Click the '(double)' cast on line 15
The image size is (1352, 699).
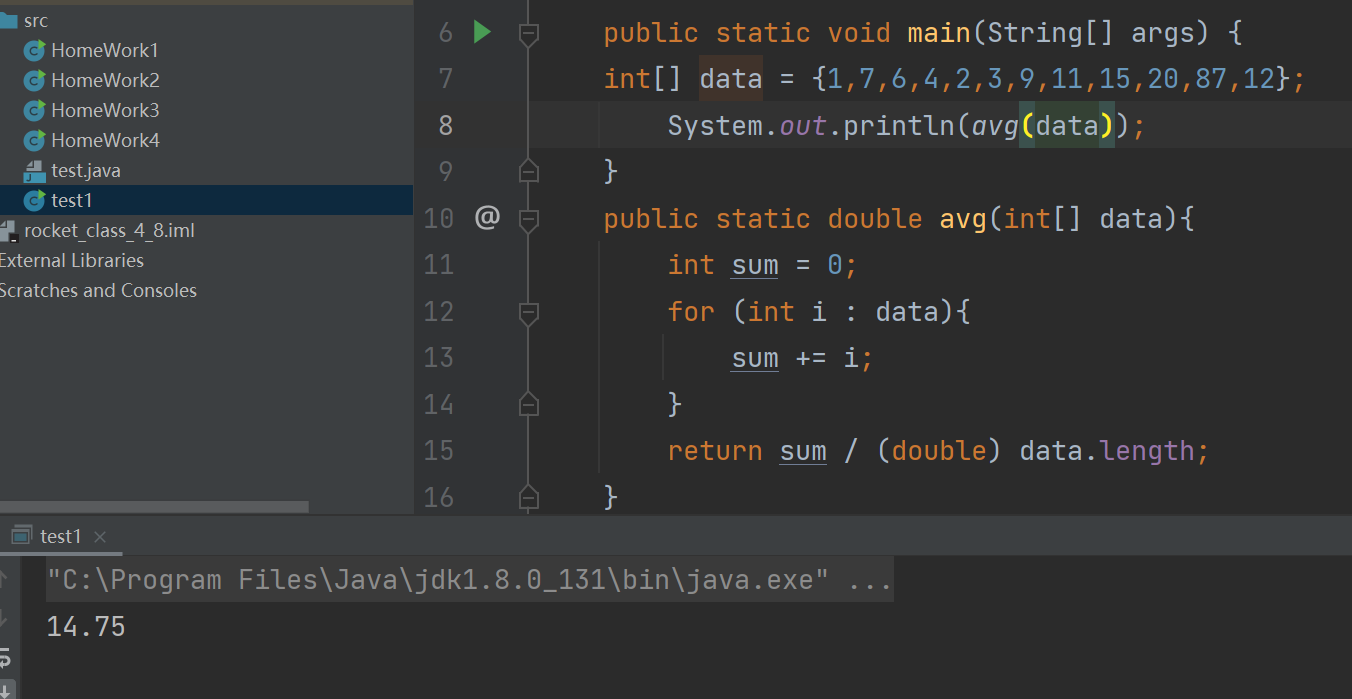[939, 451]
